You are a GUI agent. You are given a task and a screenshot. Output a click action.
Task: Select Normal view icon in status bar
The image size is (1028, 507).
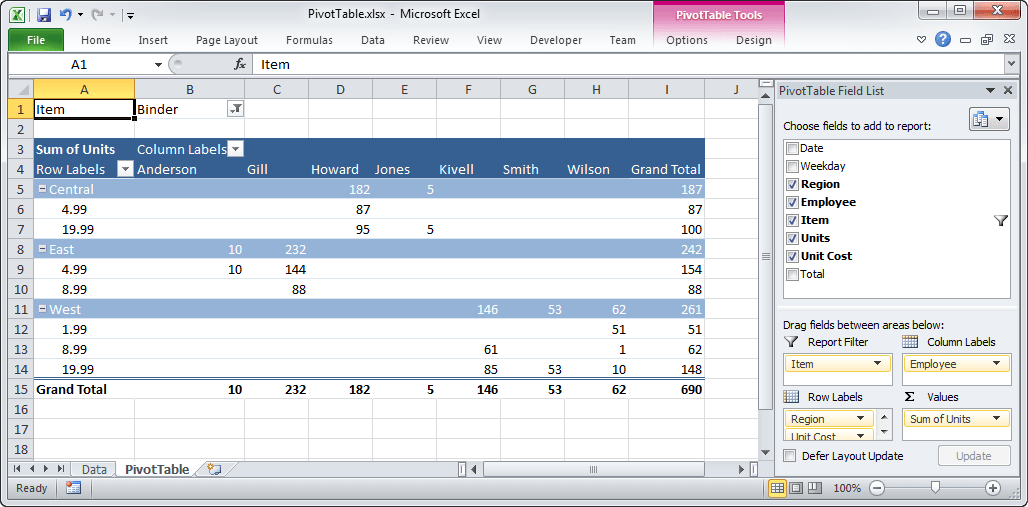click(777, 488)
